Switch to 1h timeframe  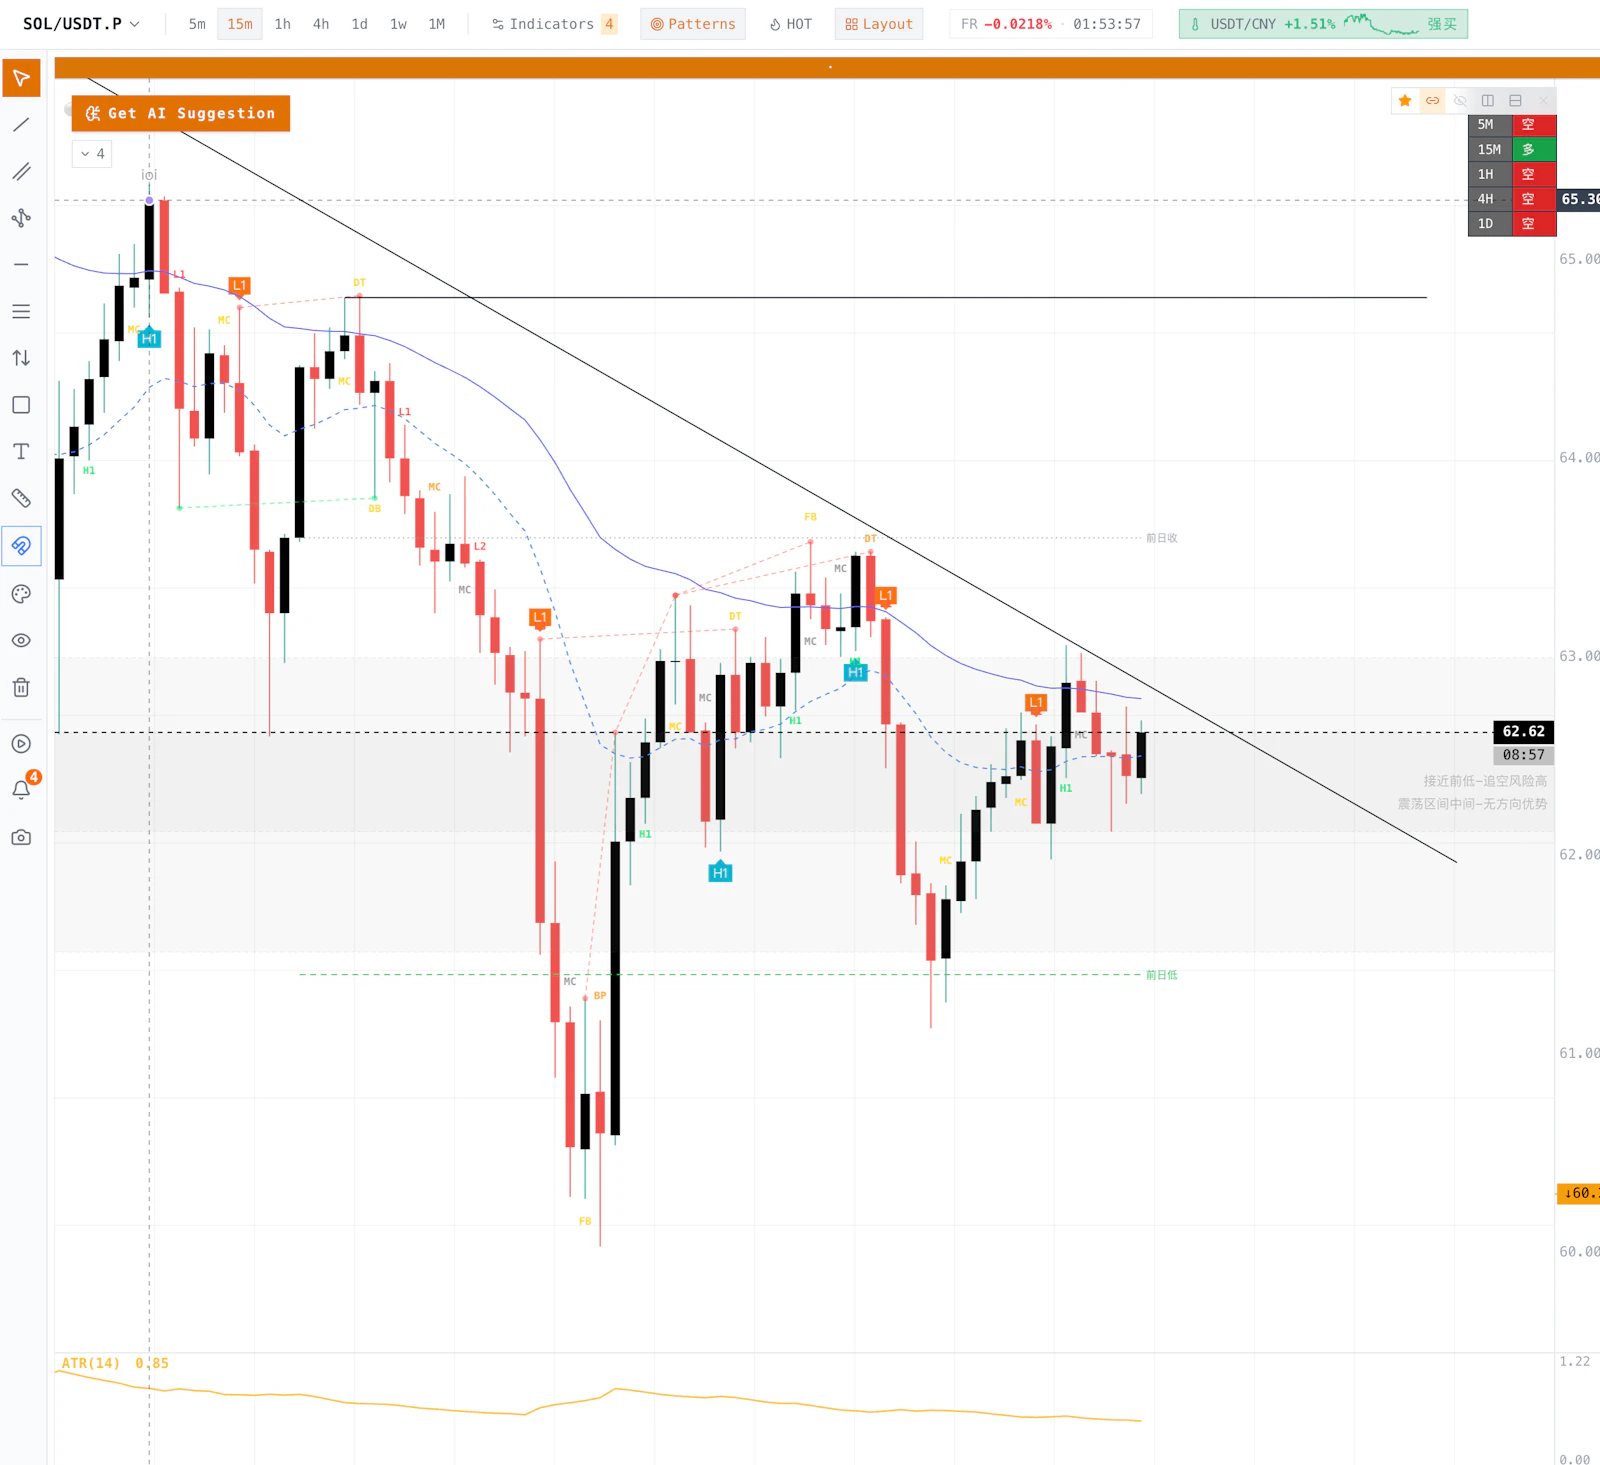point(283,24)
